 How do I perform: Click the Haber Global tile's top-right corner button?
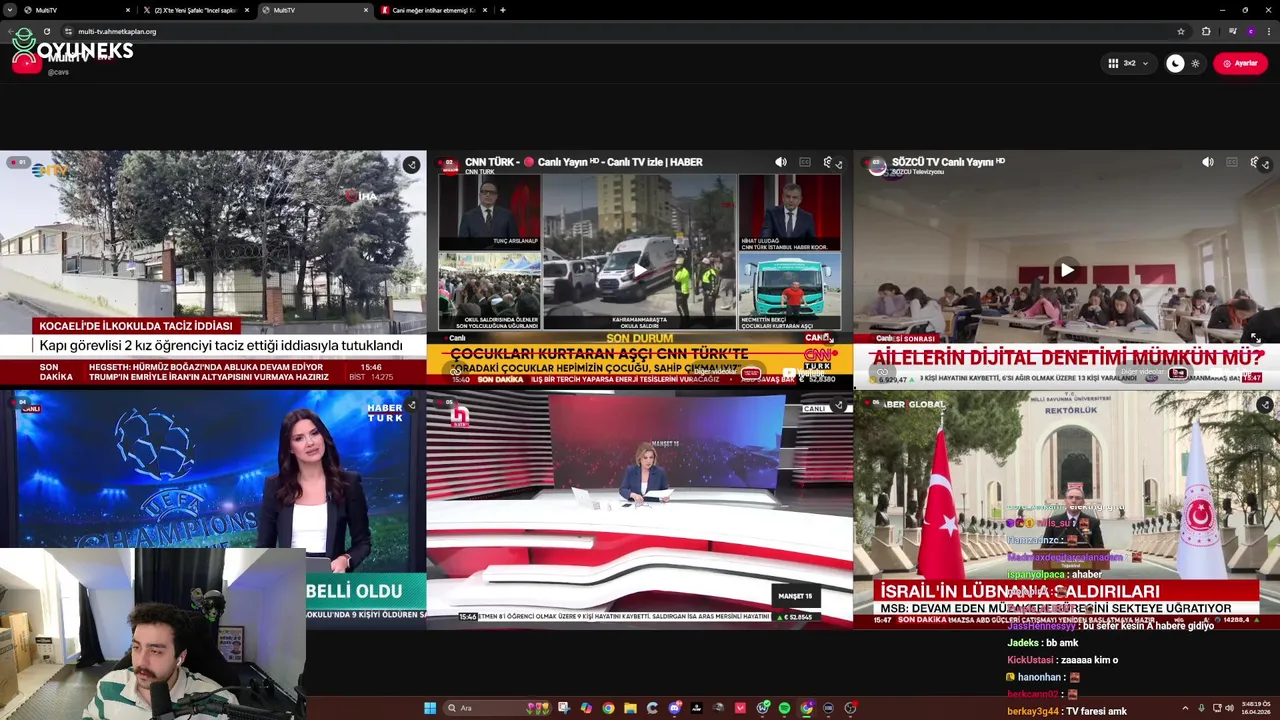[1264, 405]
